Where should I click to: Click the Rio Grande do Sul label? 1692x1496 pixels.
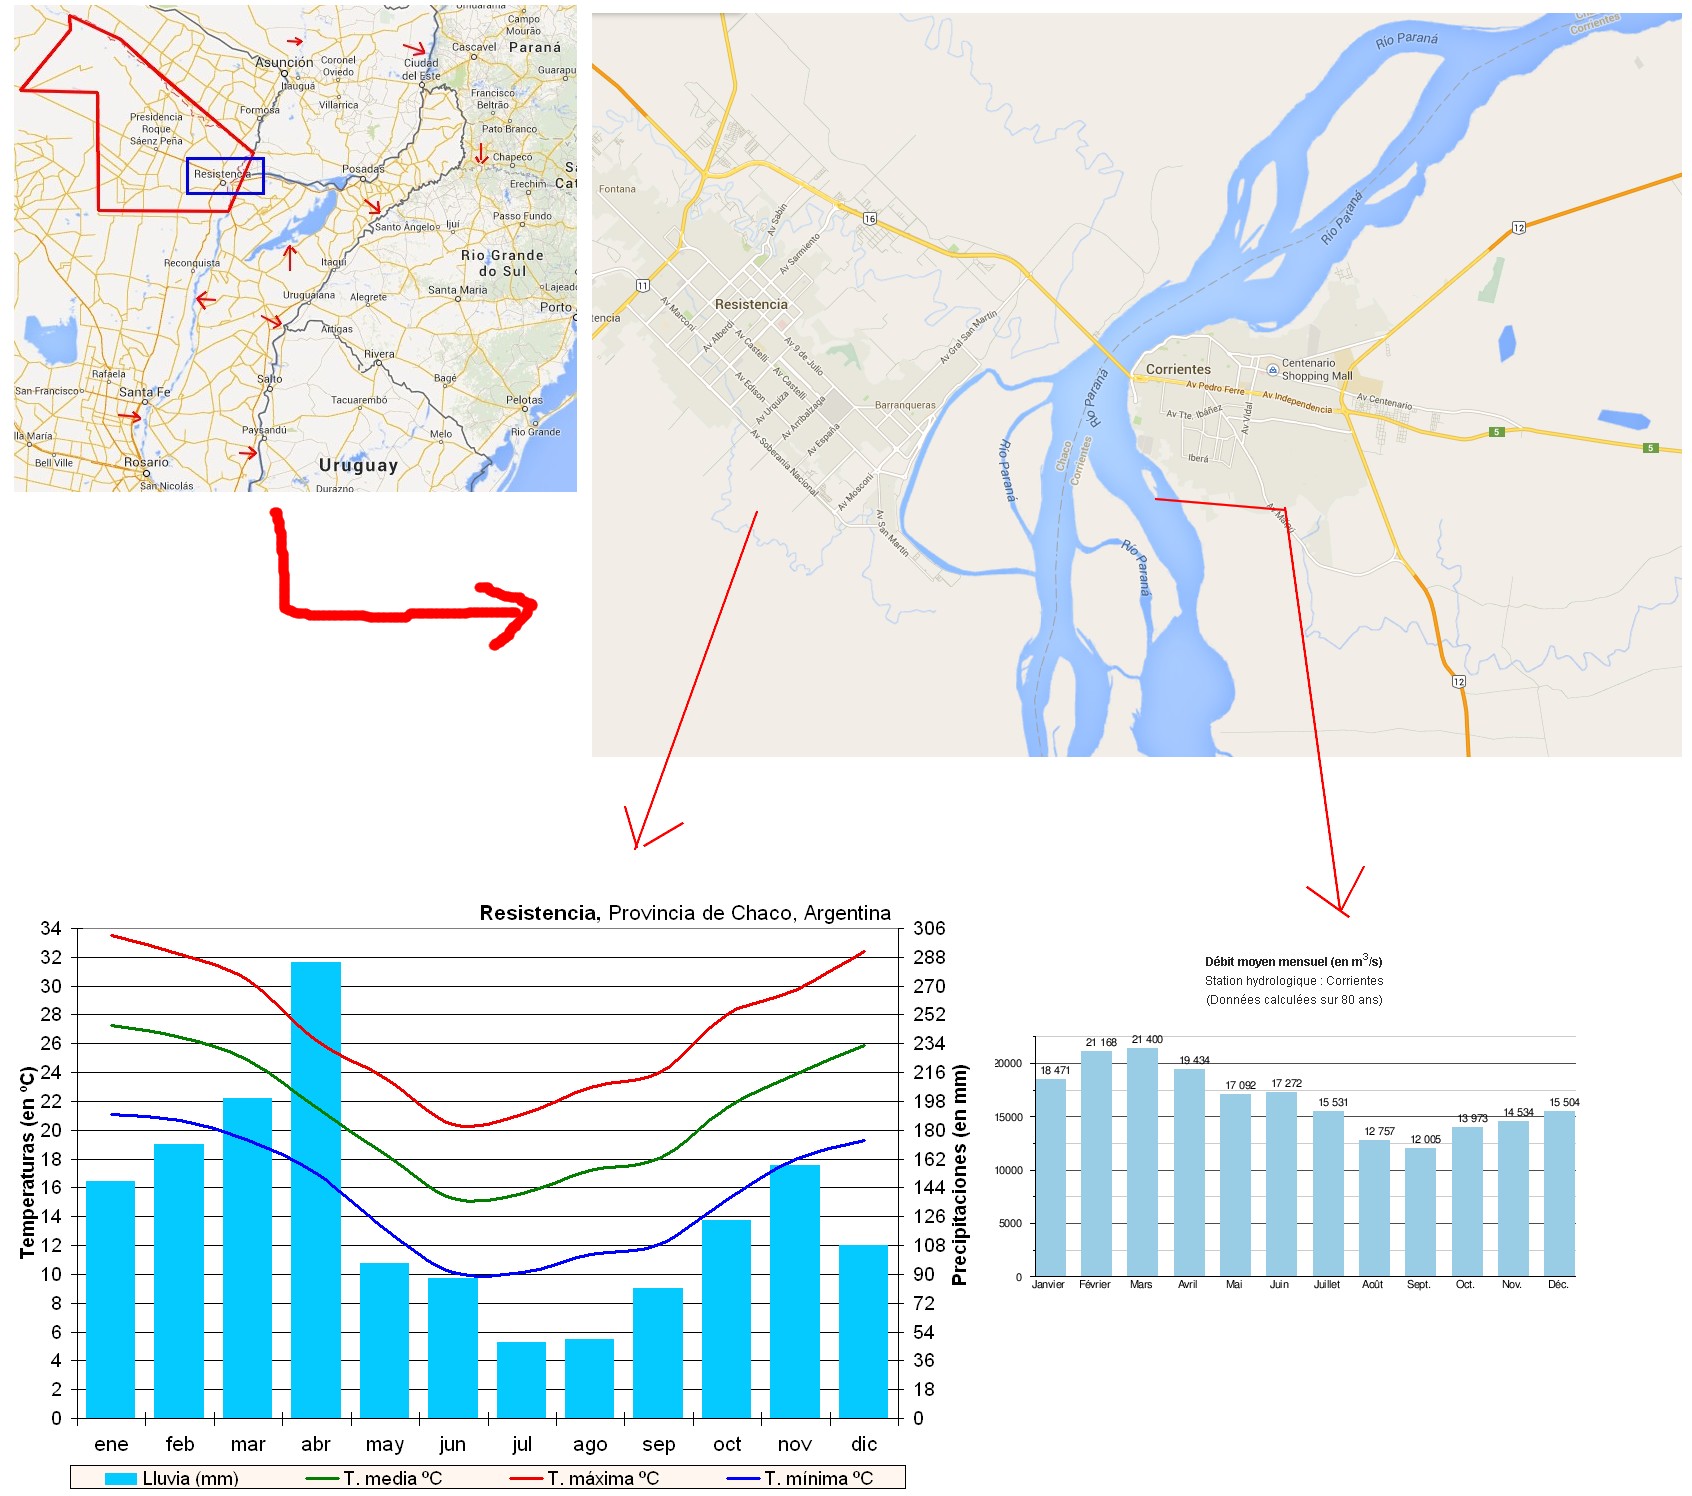pos(502,263)
